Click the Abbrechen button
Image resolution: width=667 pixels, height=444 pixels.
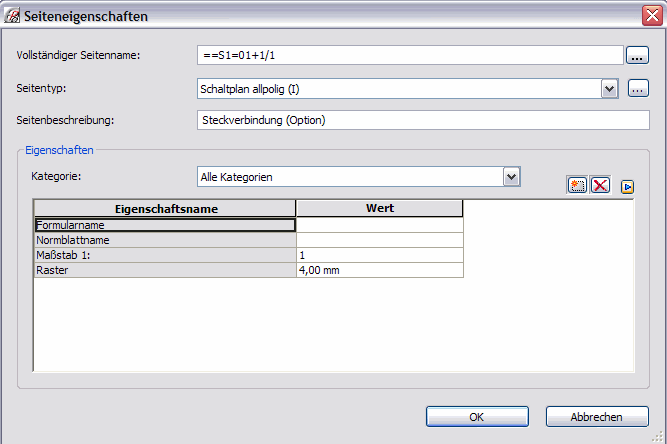tap(597, 417)
